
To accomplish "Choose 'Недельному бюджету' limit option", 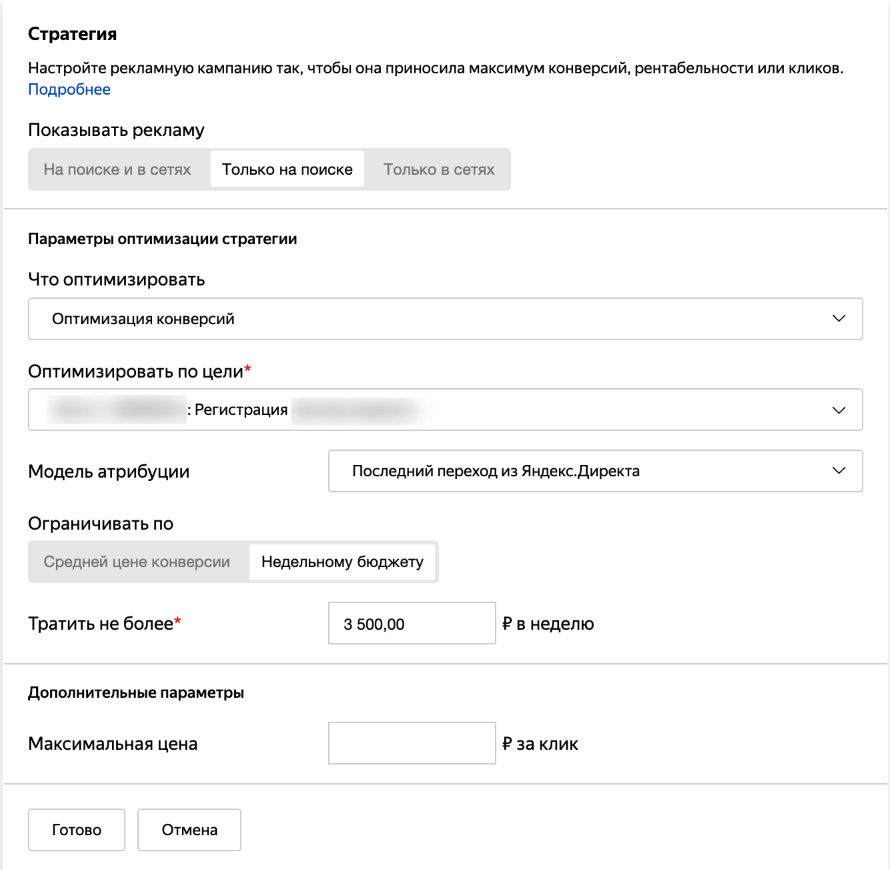I will pos(342,562).
